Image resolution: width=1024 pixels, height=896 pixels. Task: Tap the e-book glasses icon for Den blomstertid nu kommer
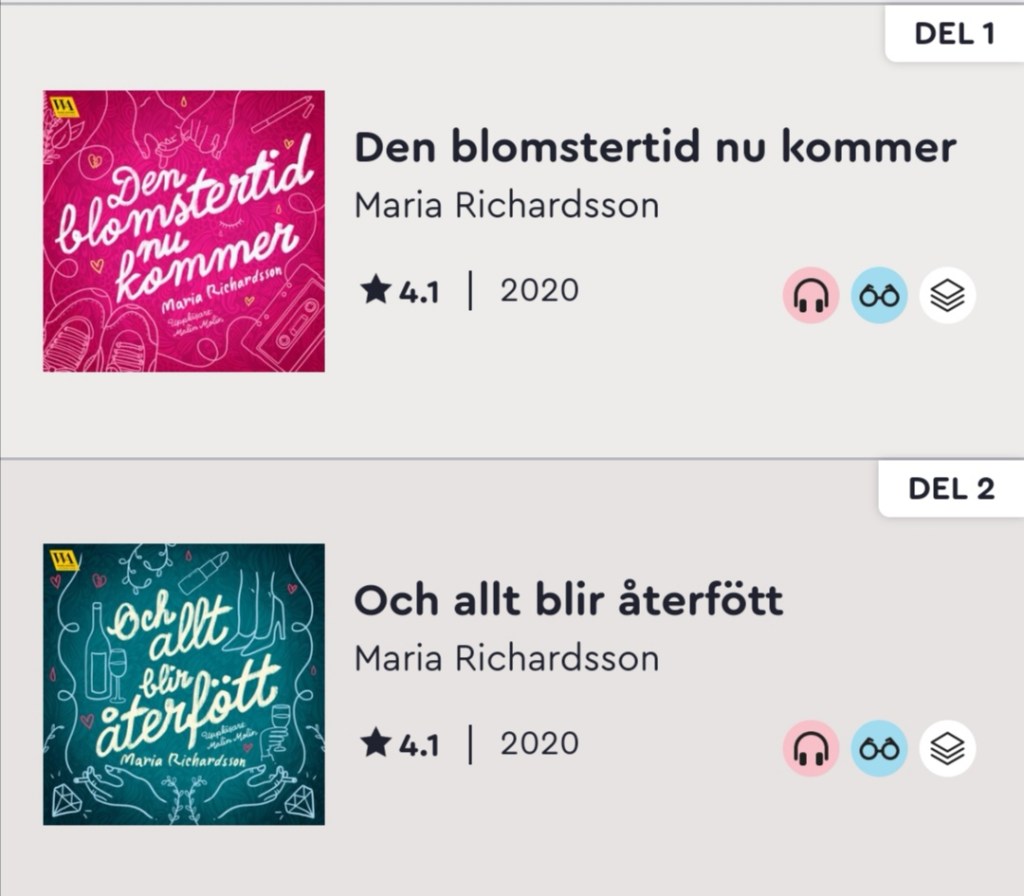(x=879, y=295)
